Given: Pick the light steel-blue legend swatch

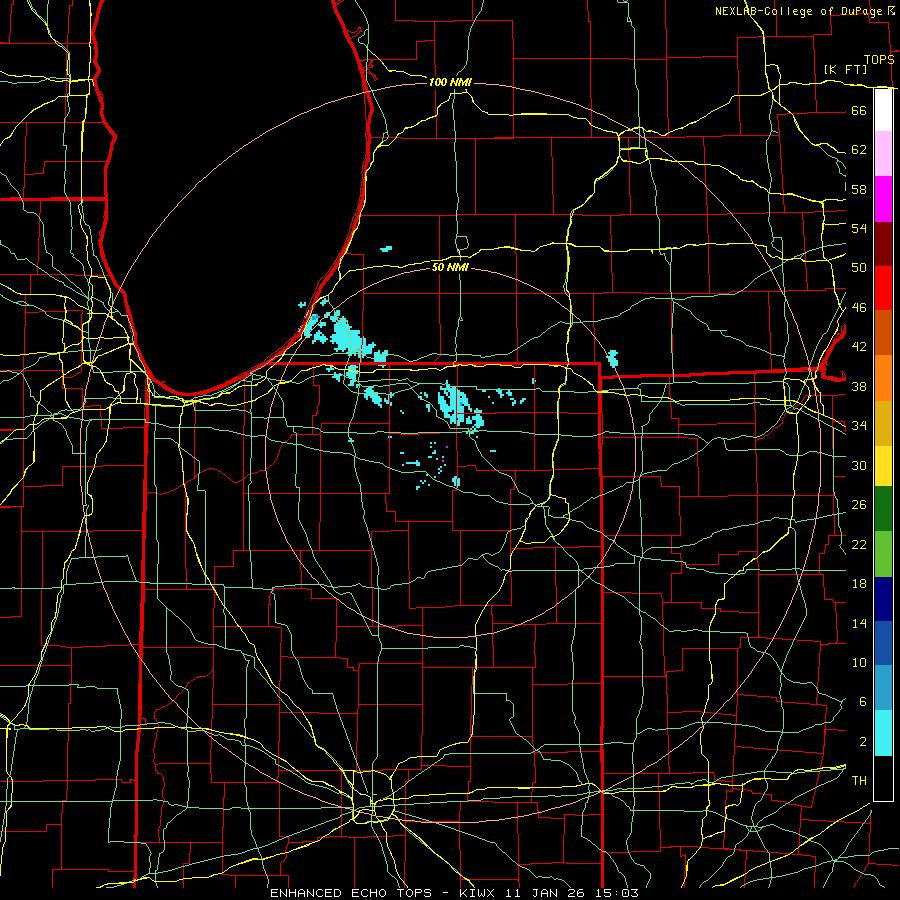Looking at the screenshot, I should point(883,688).
